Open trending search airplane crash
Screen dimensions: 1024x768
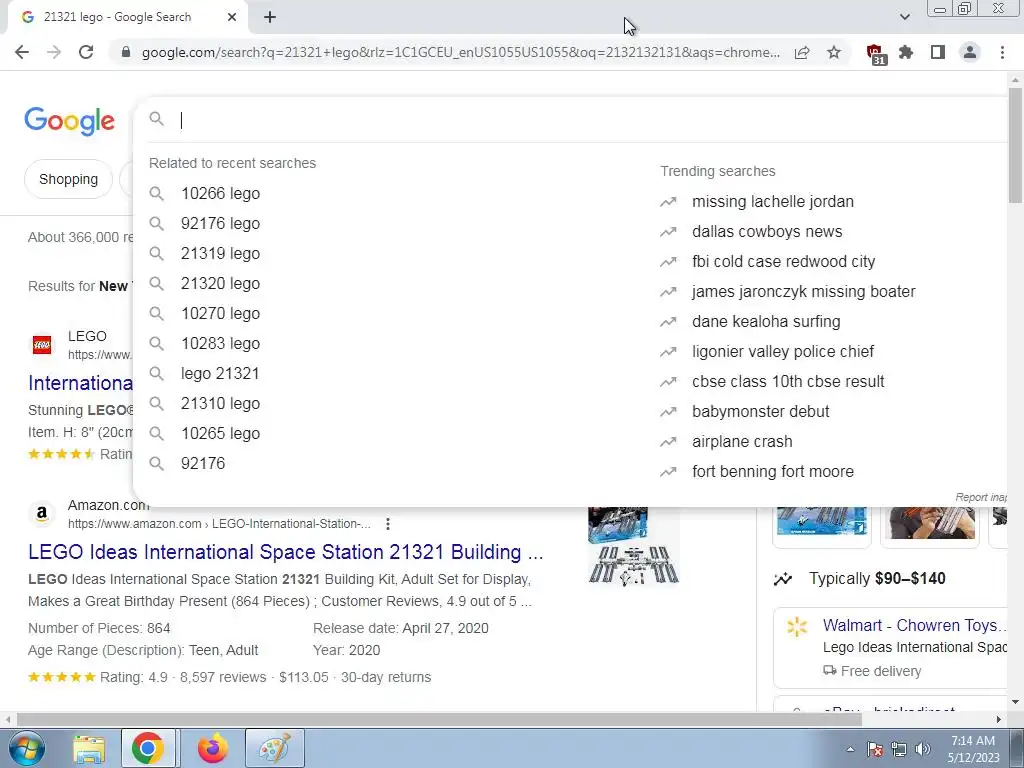click(x=742, y=442)
